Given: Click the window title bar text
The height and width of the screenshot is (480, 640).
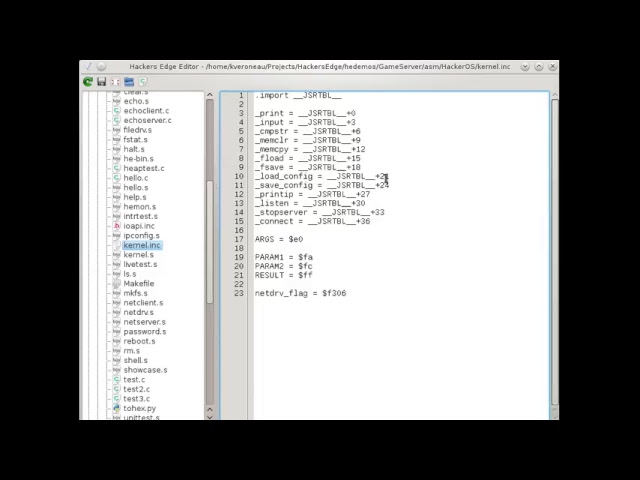Looking at the screenshot, I should [320, 66].
